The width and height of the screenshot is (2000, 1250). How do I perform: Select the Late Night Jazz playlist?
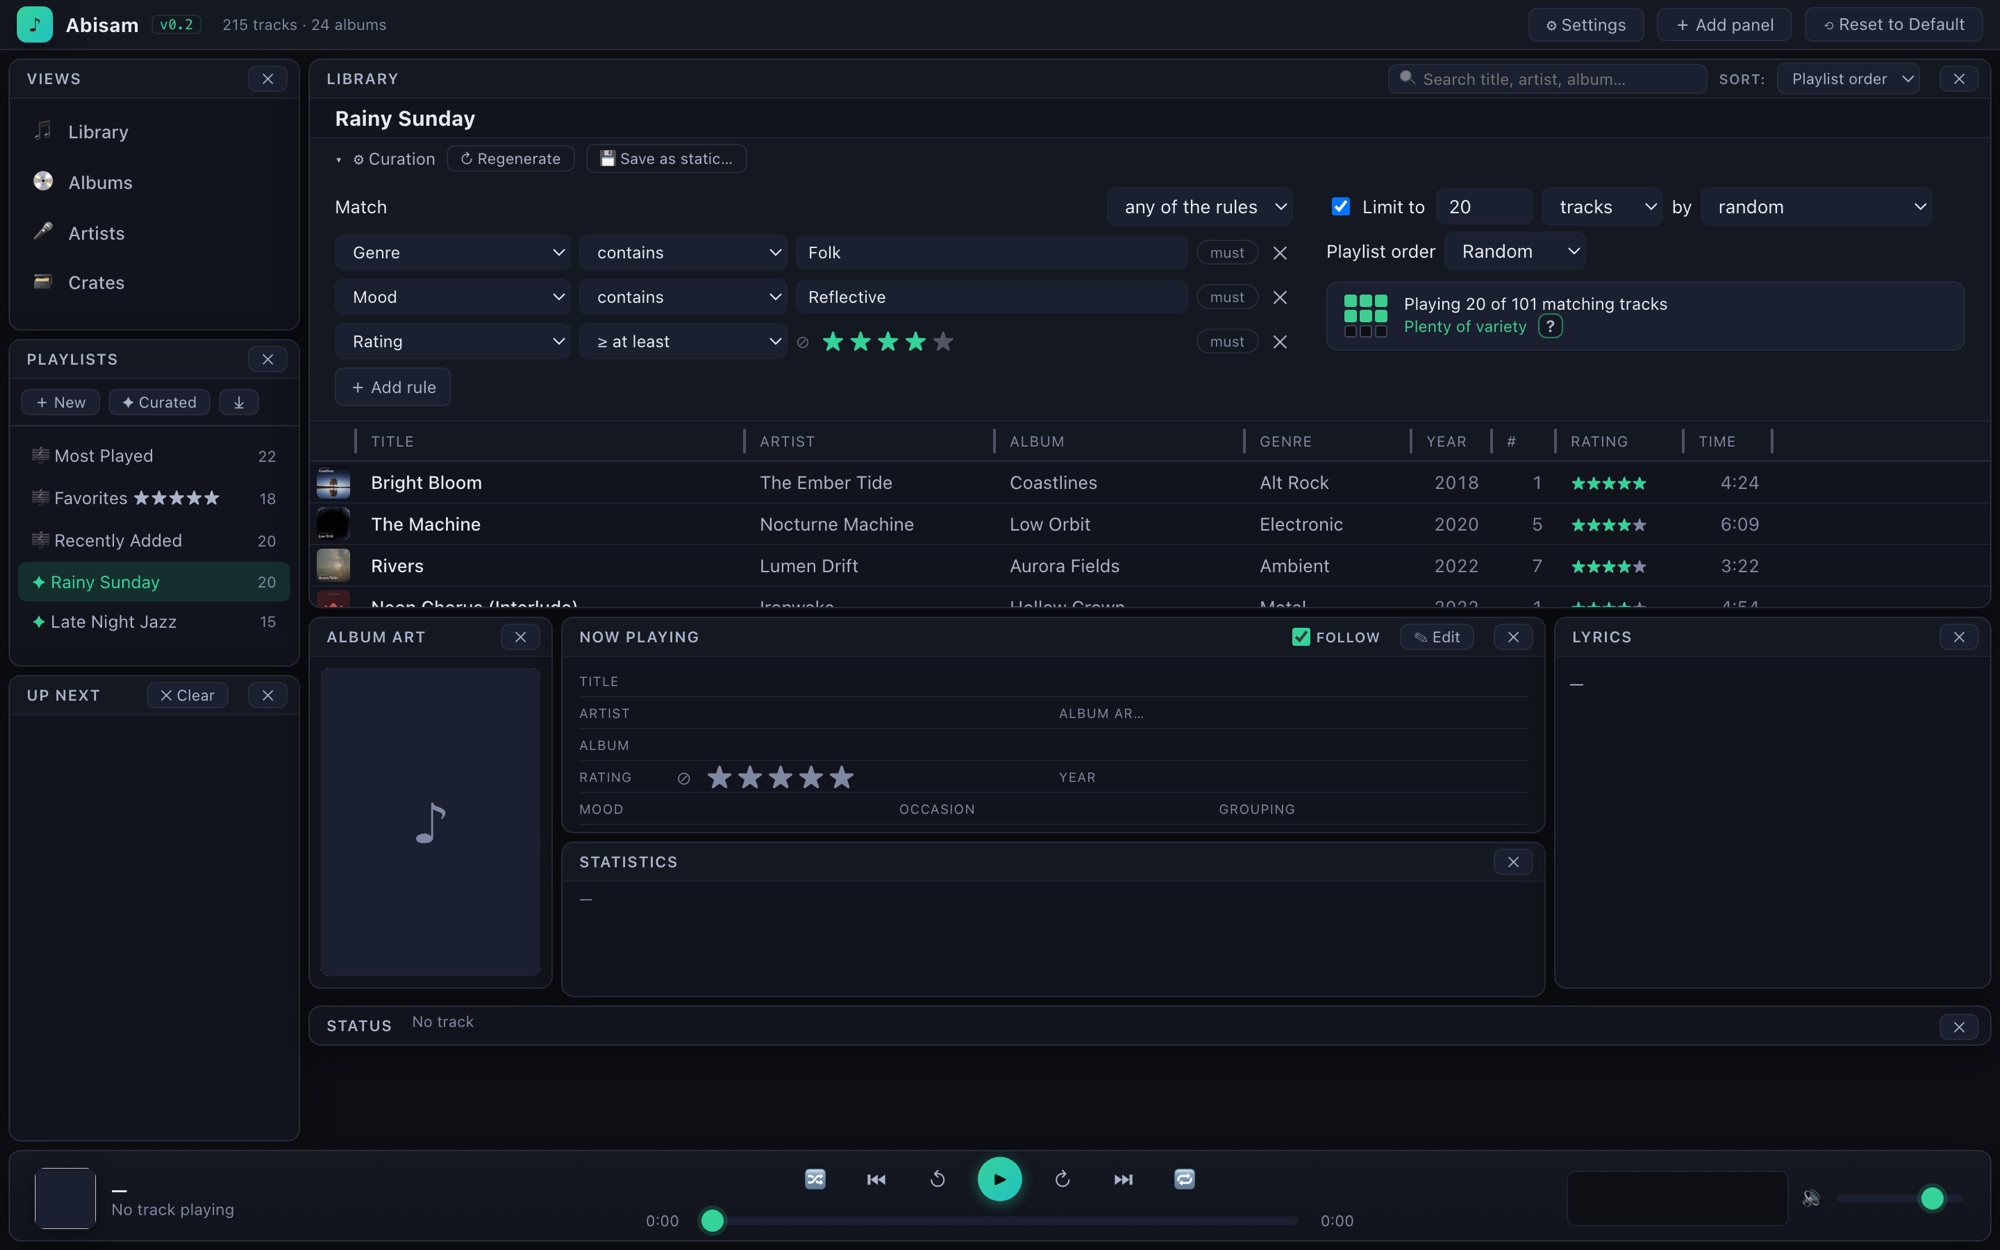point(154,622)
